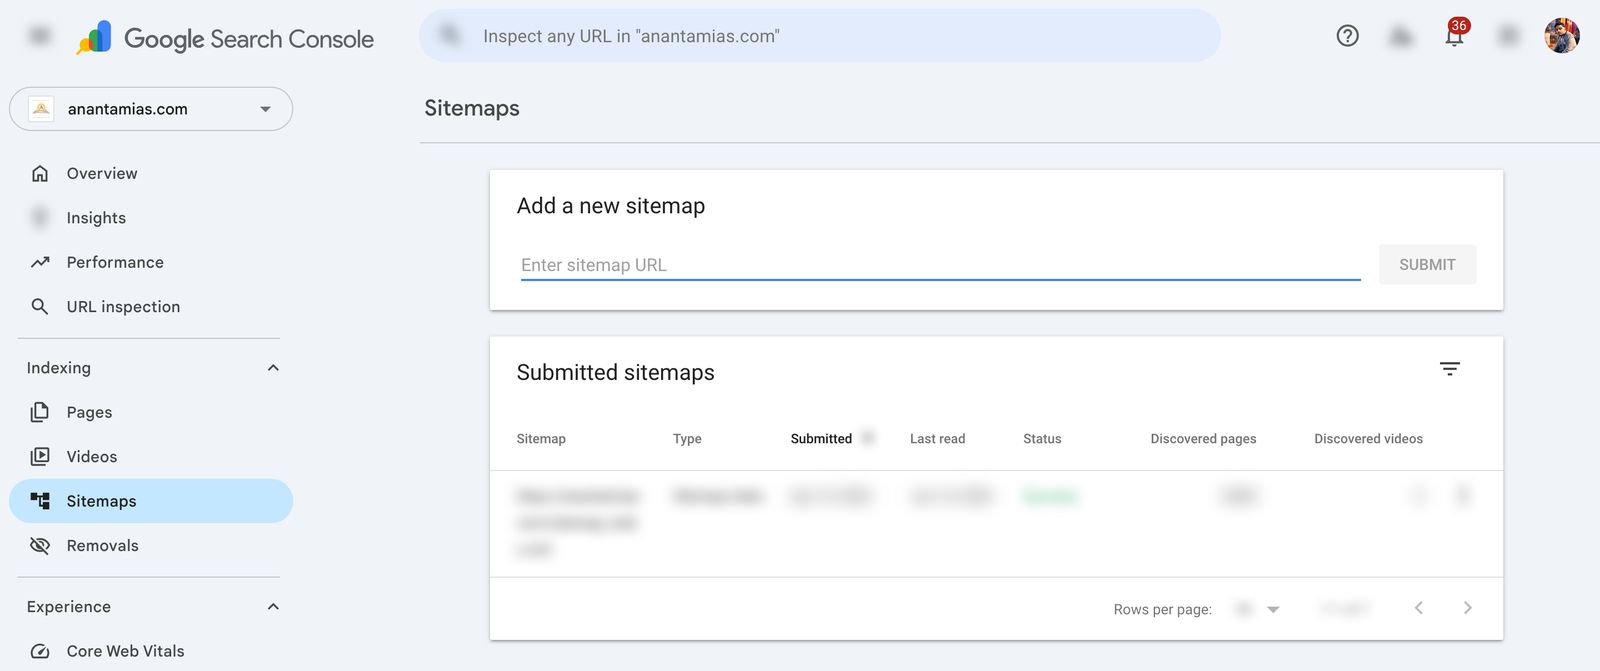Sort by Discovered pages column
Viewport: 1600px width, 671px height.
(1203, 439)
